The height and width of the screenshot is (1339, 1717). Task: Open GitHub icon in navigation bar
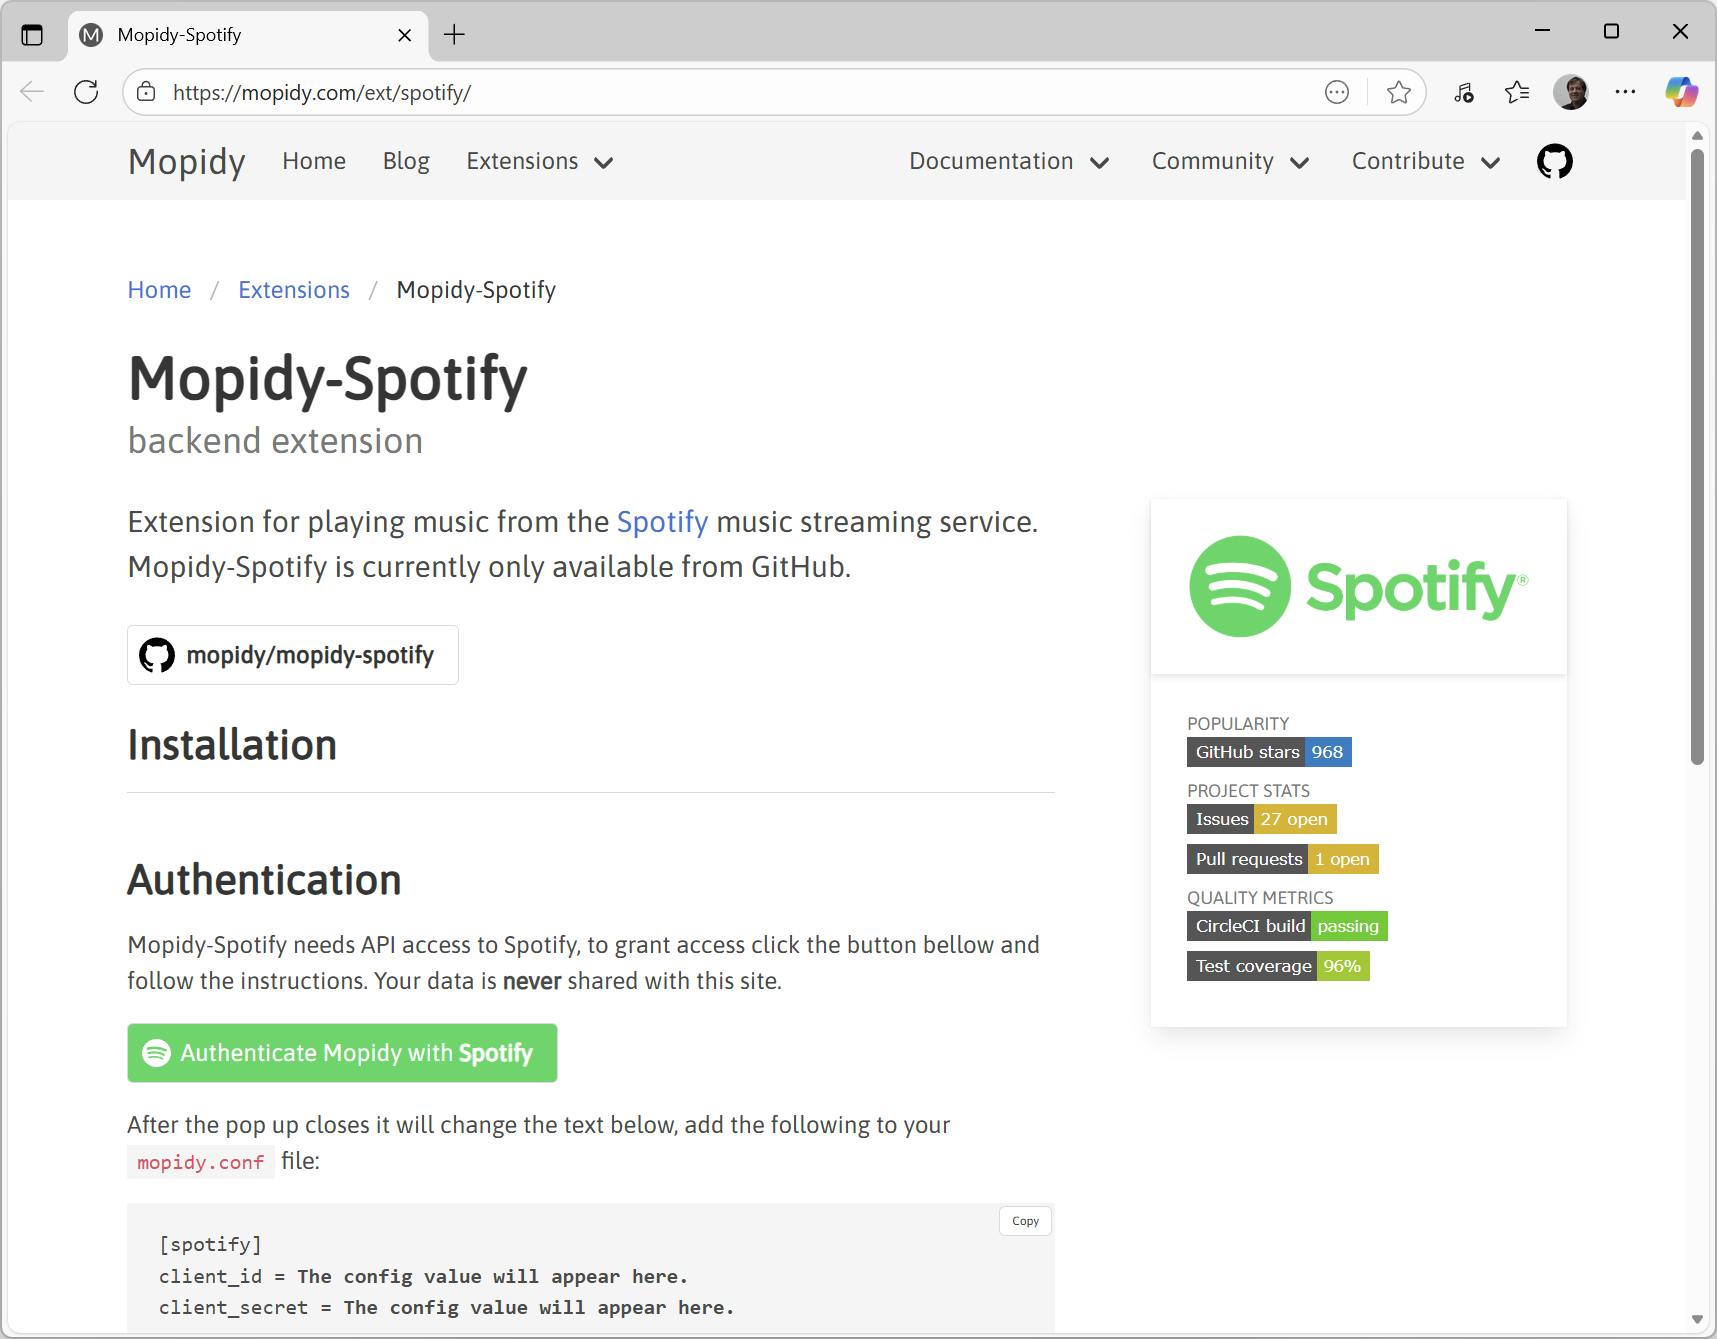1554,161
